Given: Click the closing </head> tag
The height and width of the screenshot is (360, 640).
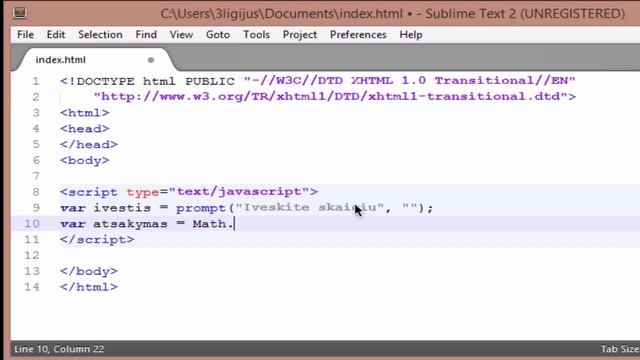Looking at the screenshot, I should (89, 144).
